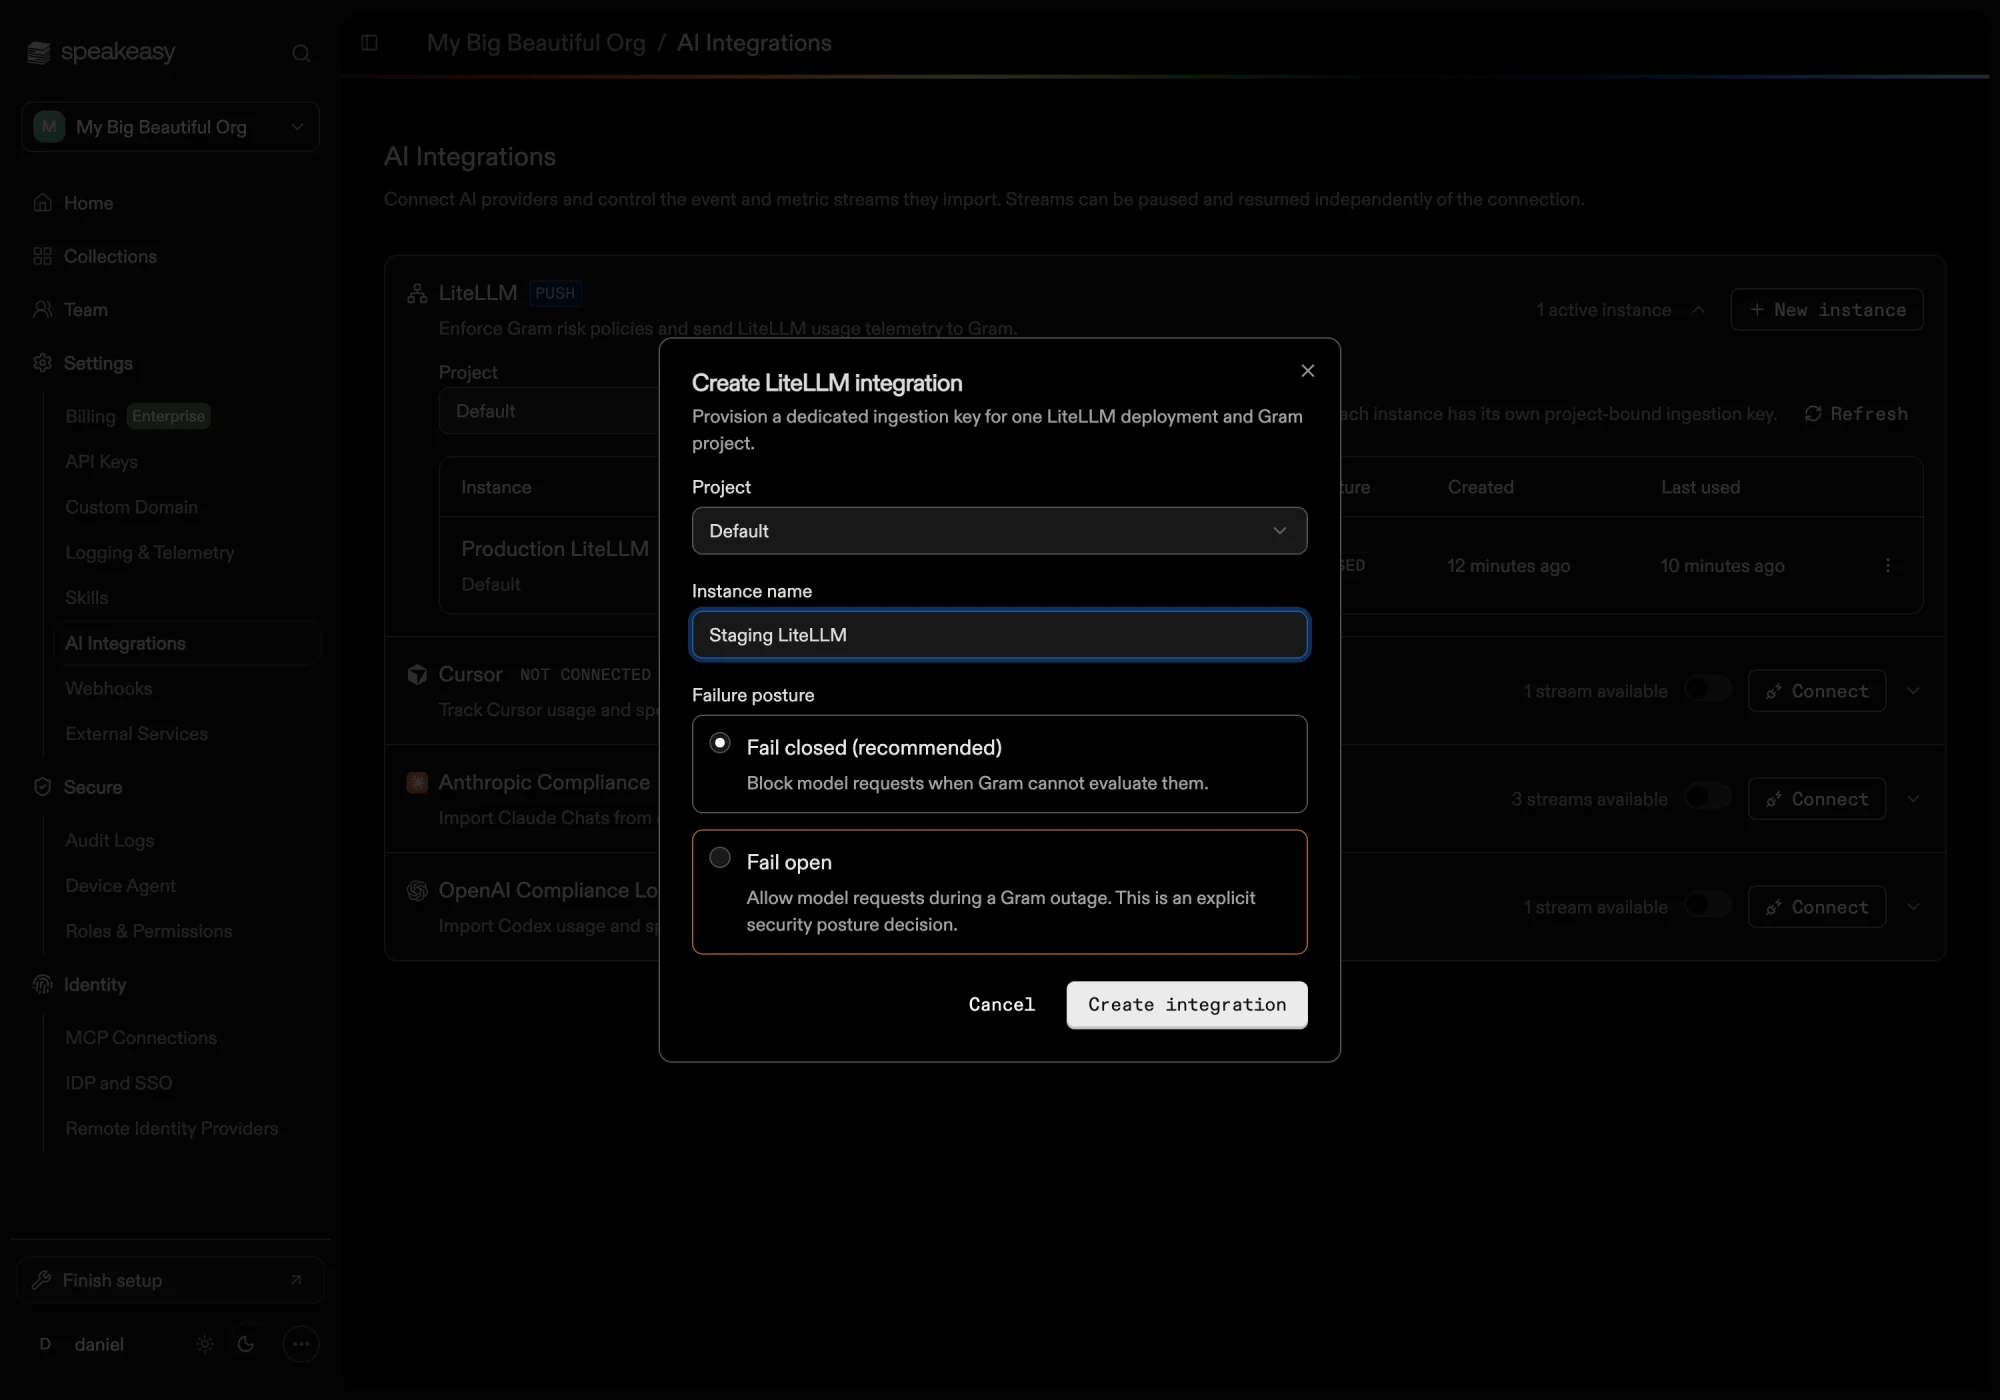Open Webhooks settings page

tap(109, 689)
